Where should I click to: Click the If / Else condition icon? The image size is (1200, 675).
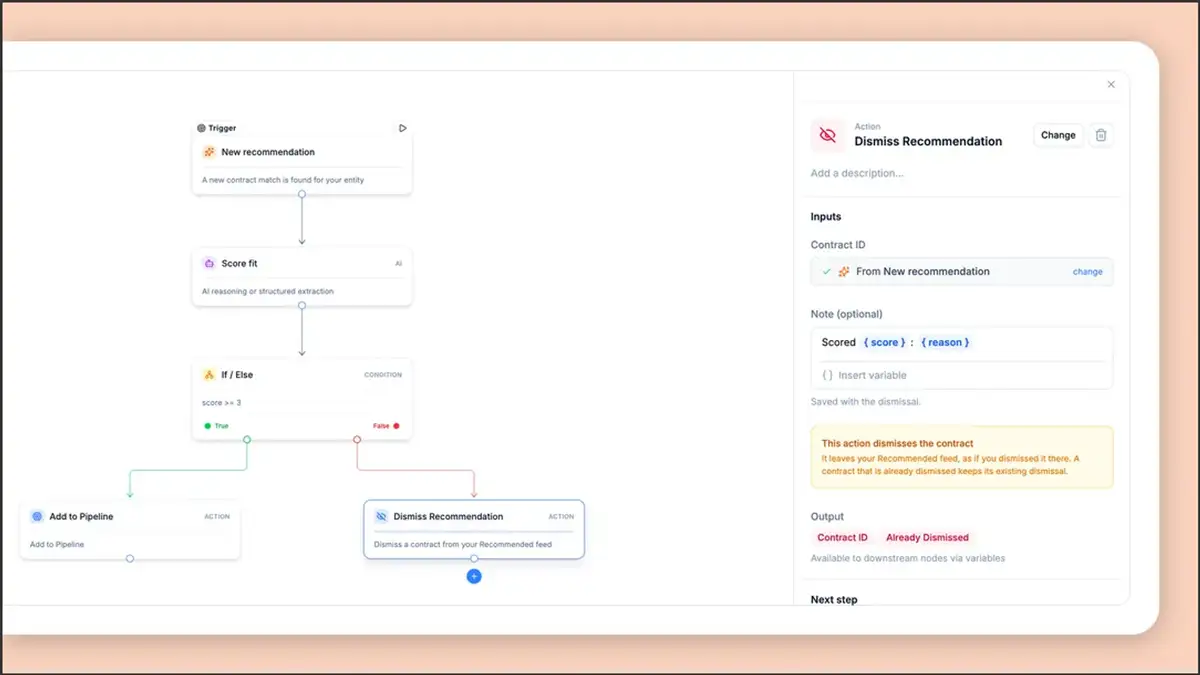209,375
